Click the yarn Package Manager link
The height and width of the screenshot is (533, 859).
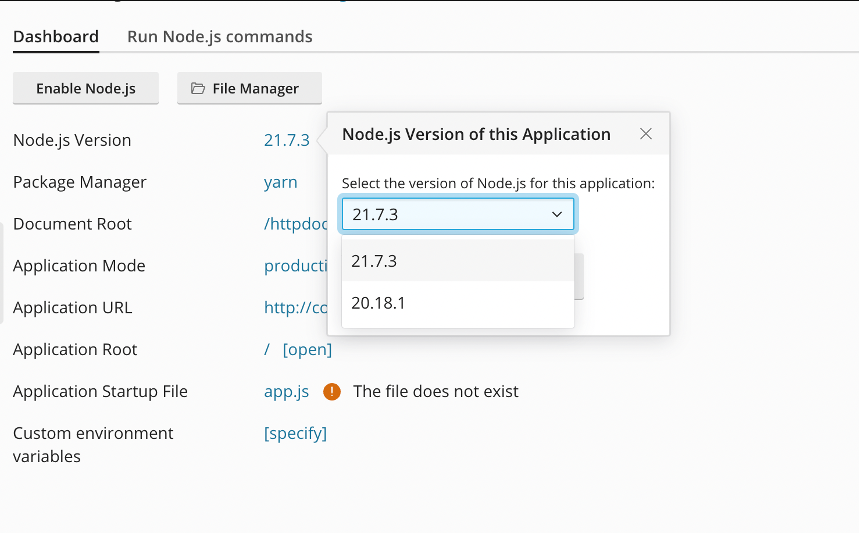(280, 182)
